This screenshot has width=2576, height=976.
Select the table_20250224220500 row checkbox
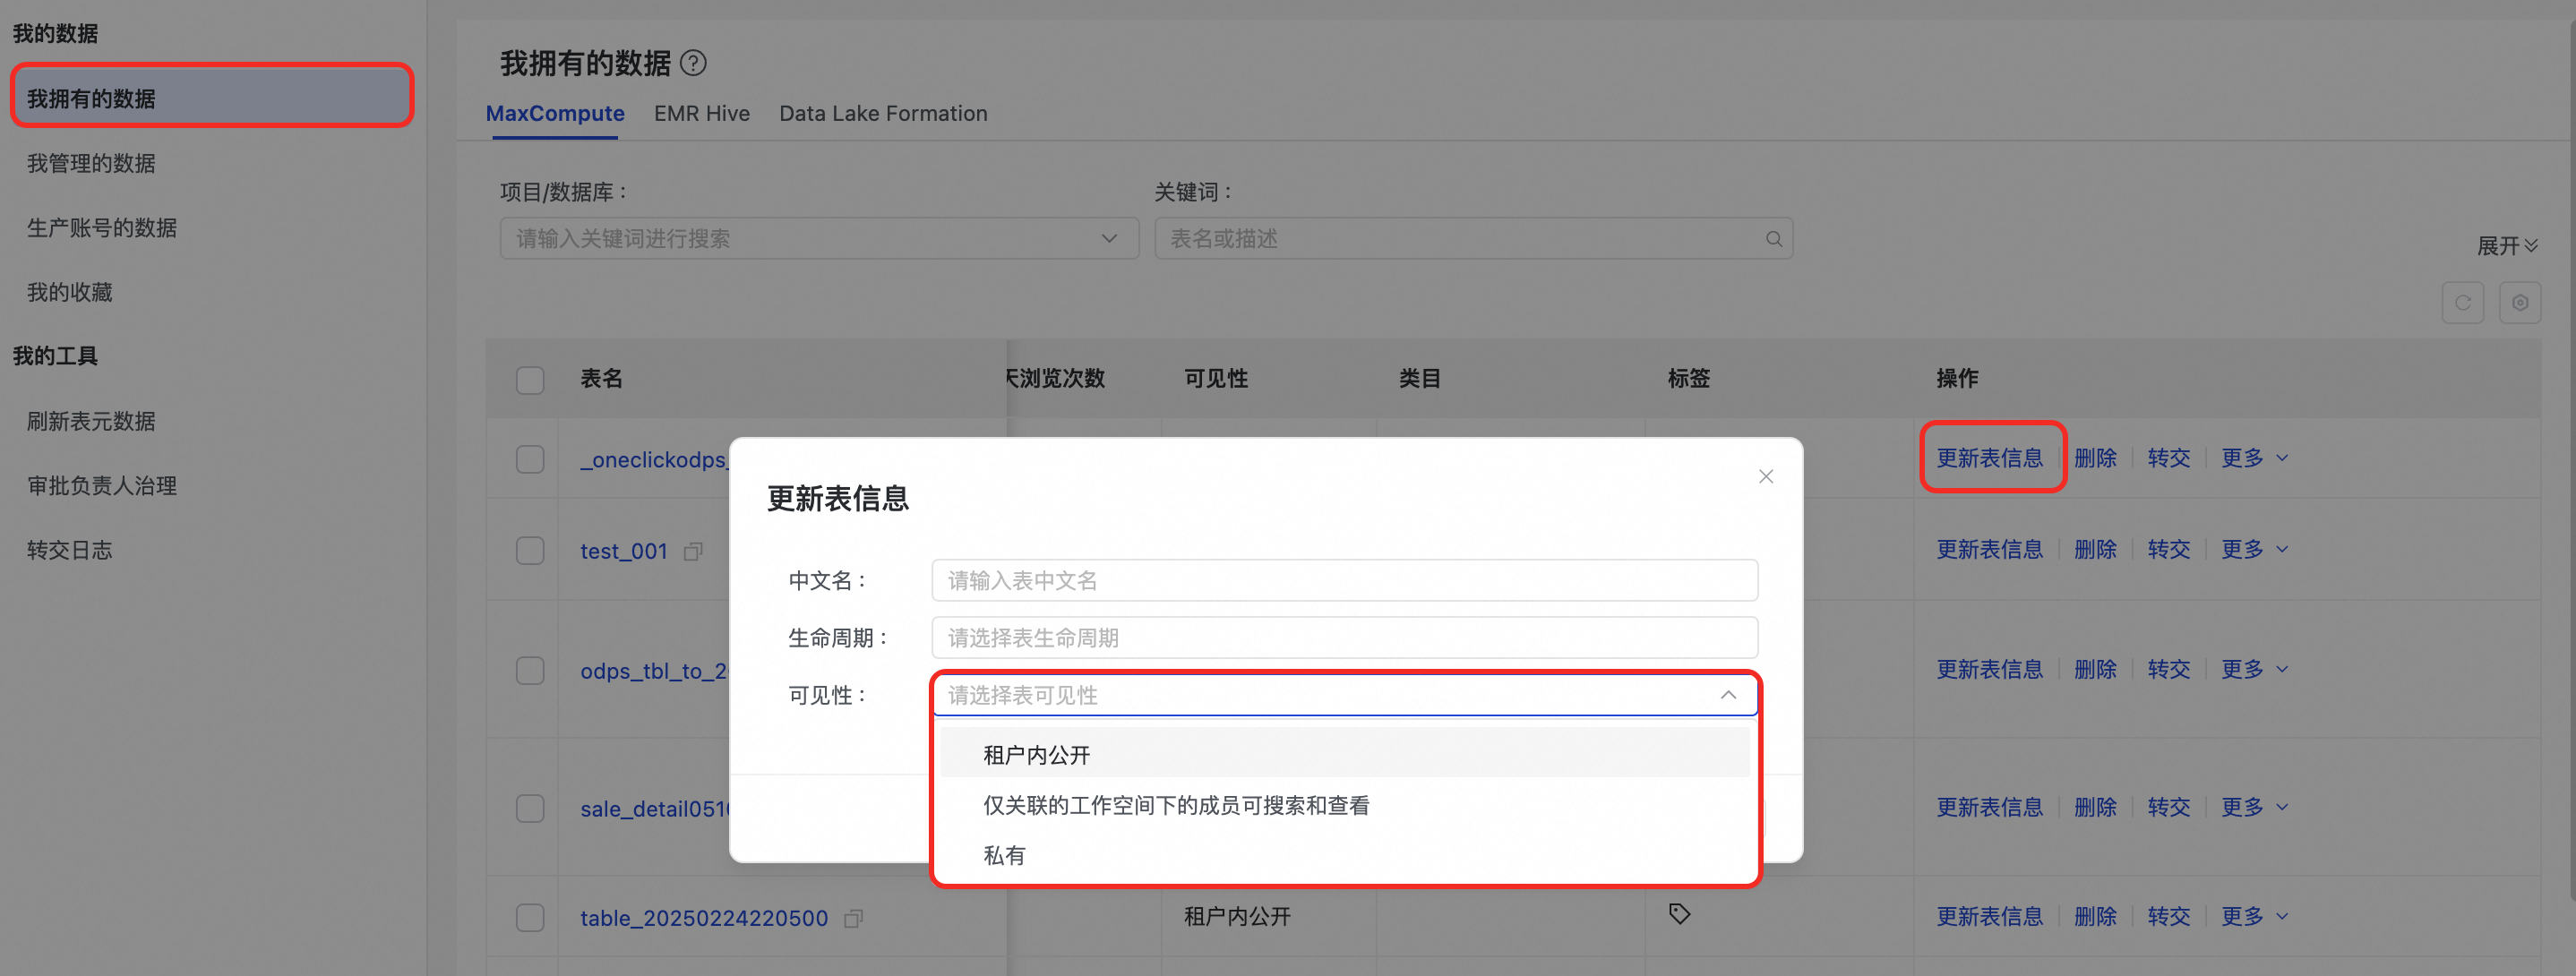pyautogui.click(x=530, y=918)
